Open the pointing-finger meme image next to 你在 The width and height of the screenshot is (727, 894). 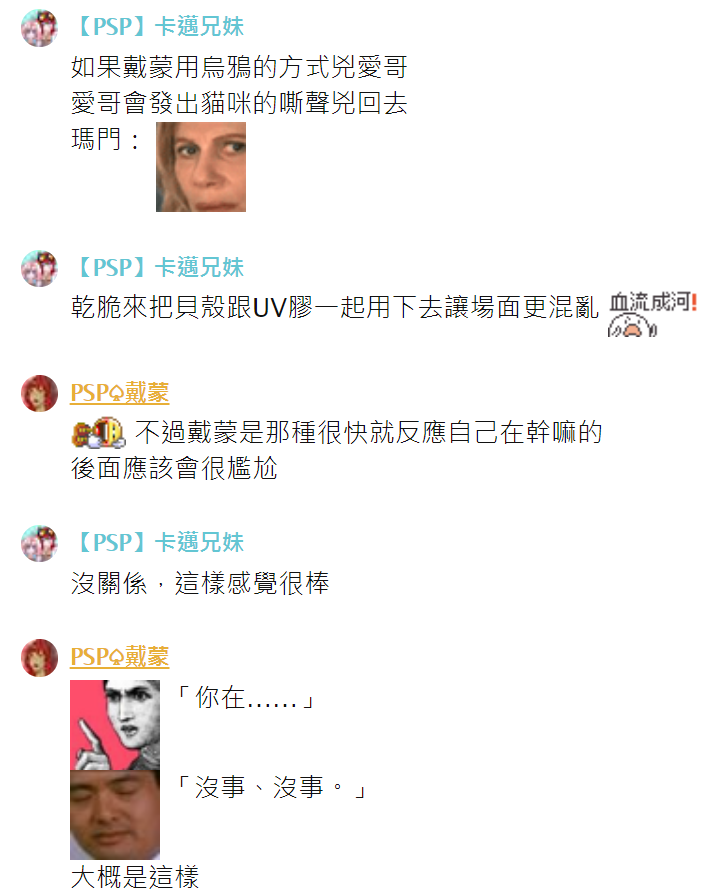click(x=115, y=725)
